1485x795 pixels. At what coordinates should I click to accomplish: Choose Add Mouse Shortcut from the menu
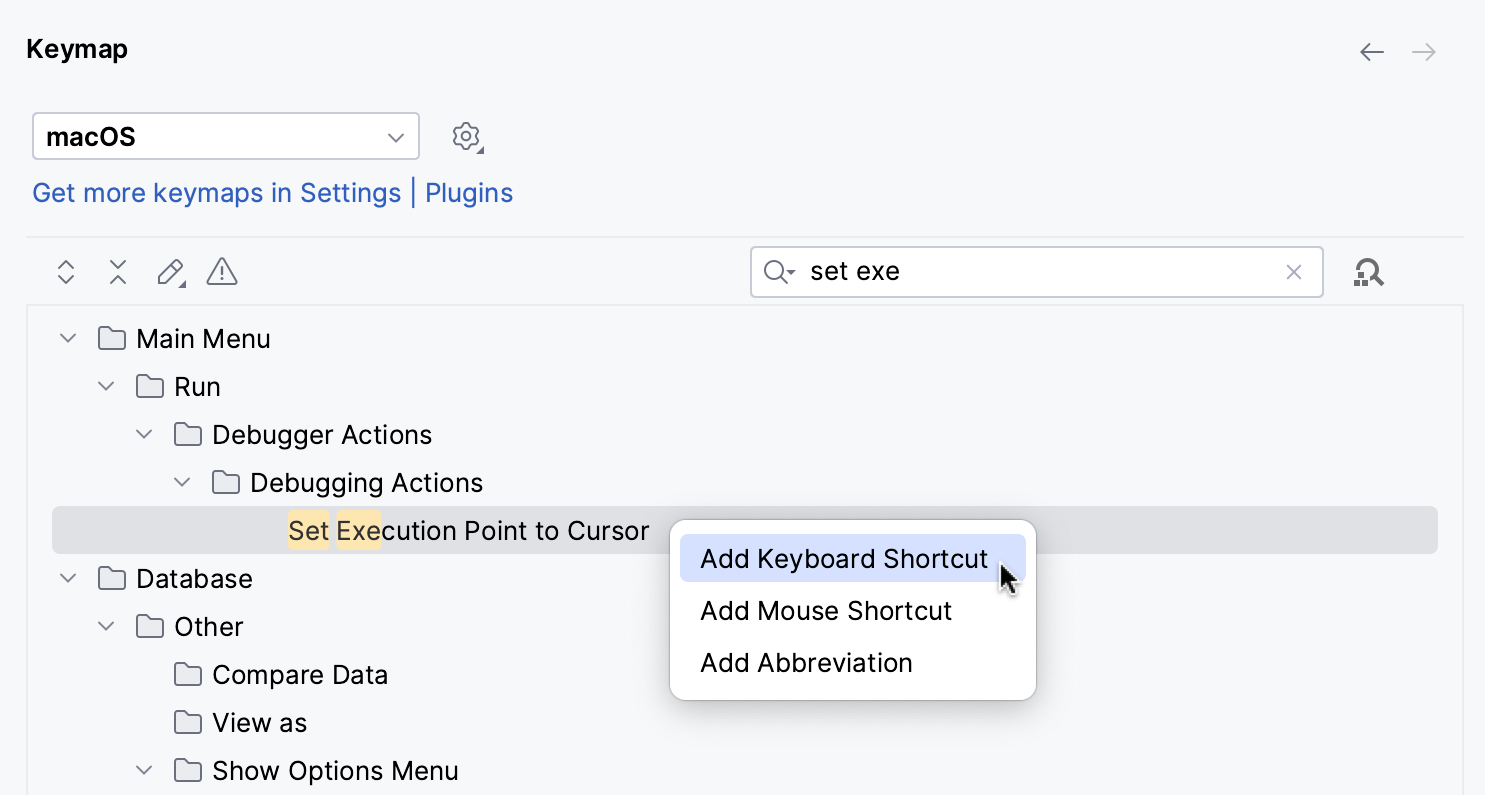point(826,610)
